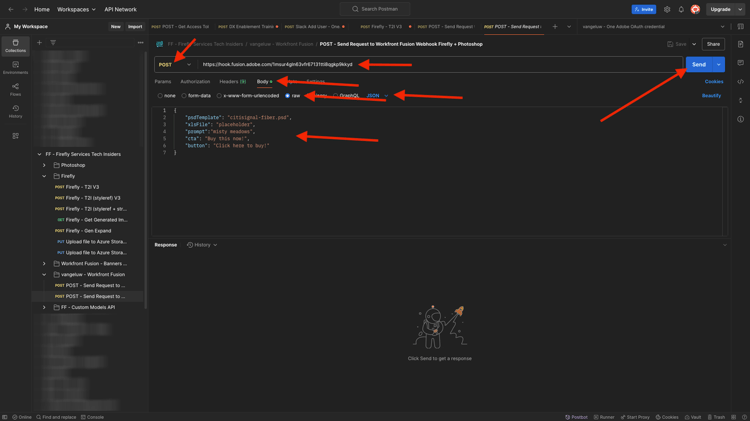Open the configure sidebar grid icon
This screenshot has height=421, width=750.
15,136
